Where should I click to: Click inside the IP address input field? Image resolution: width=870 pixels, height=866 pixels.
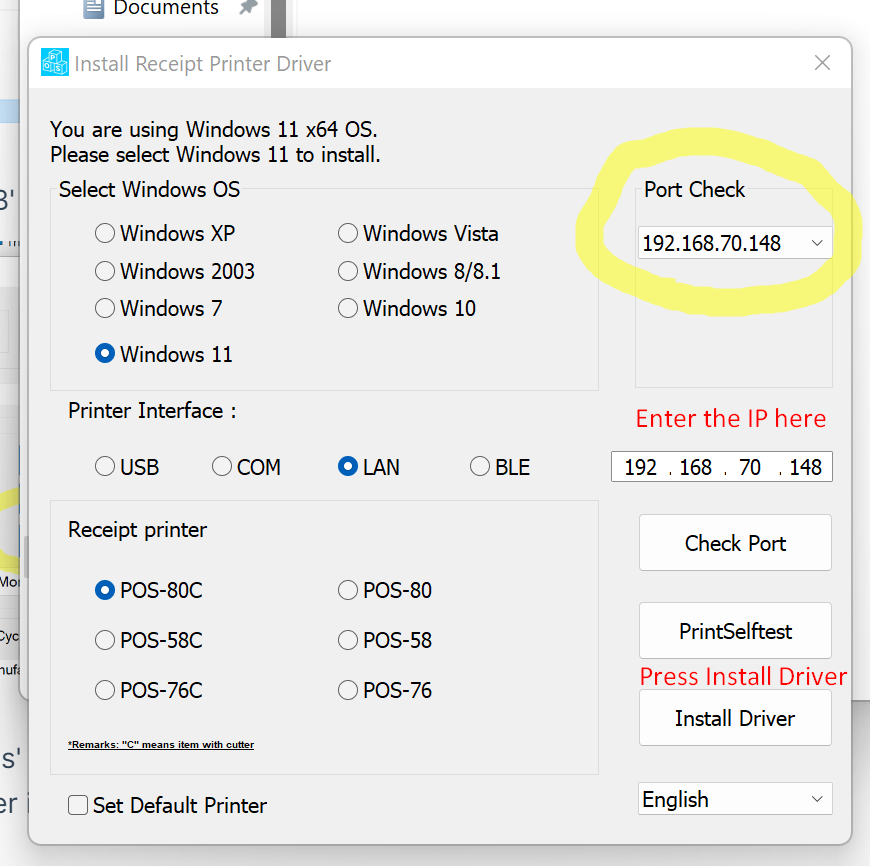click(720, 466)
